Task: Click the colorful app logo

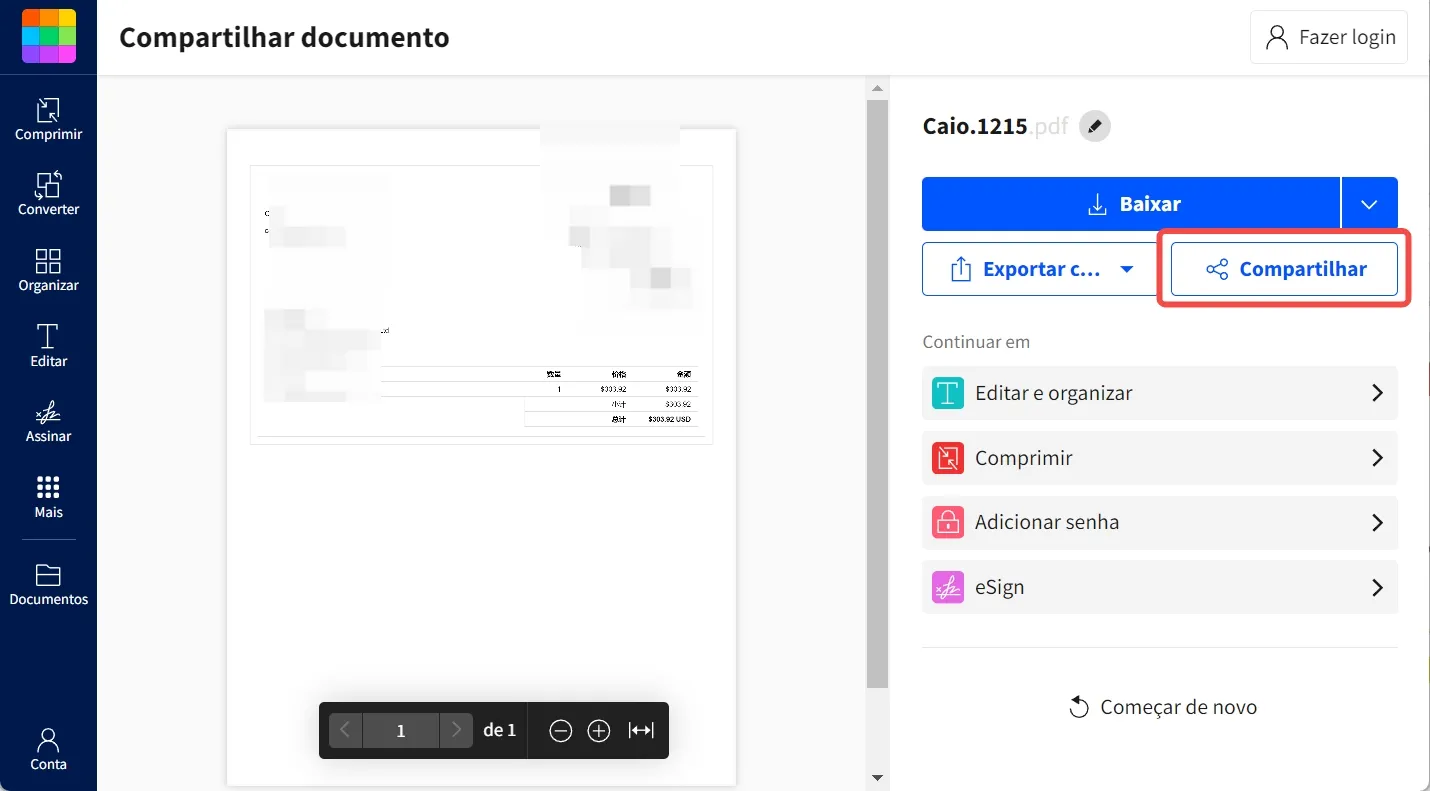Action: click(48, 37)
